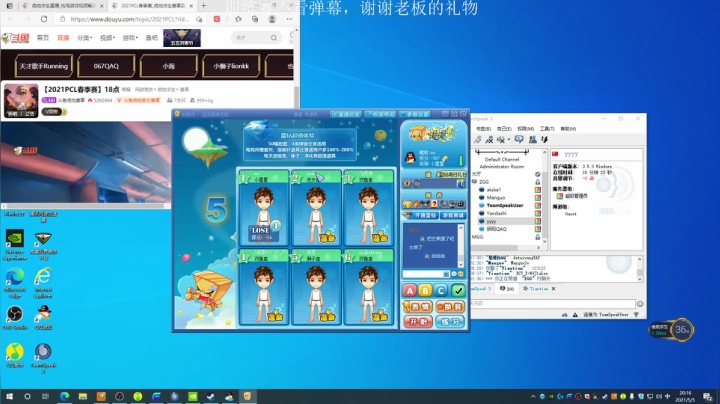Open Windows Start menu
Image resolution: width=720 pixels, height=404 pixels.
tap(9, 396)
